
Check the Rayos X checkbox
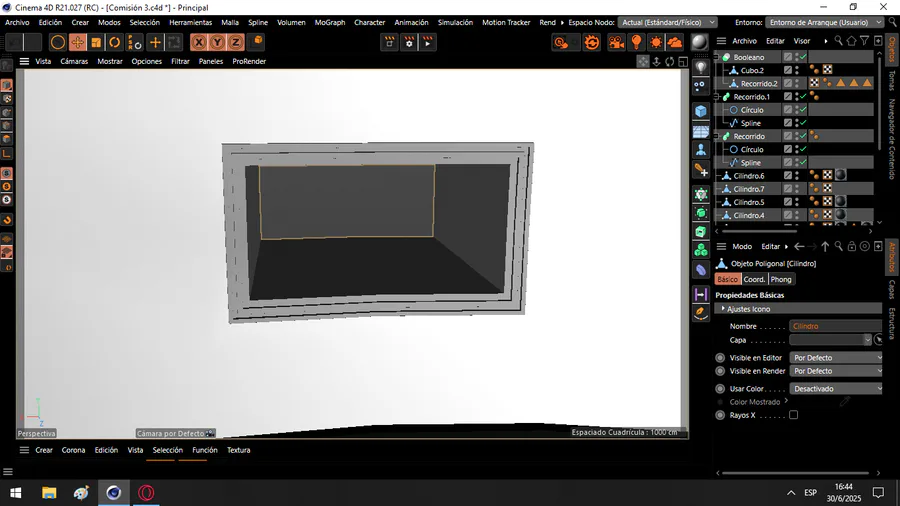tap(793, 415)
